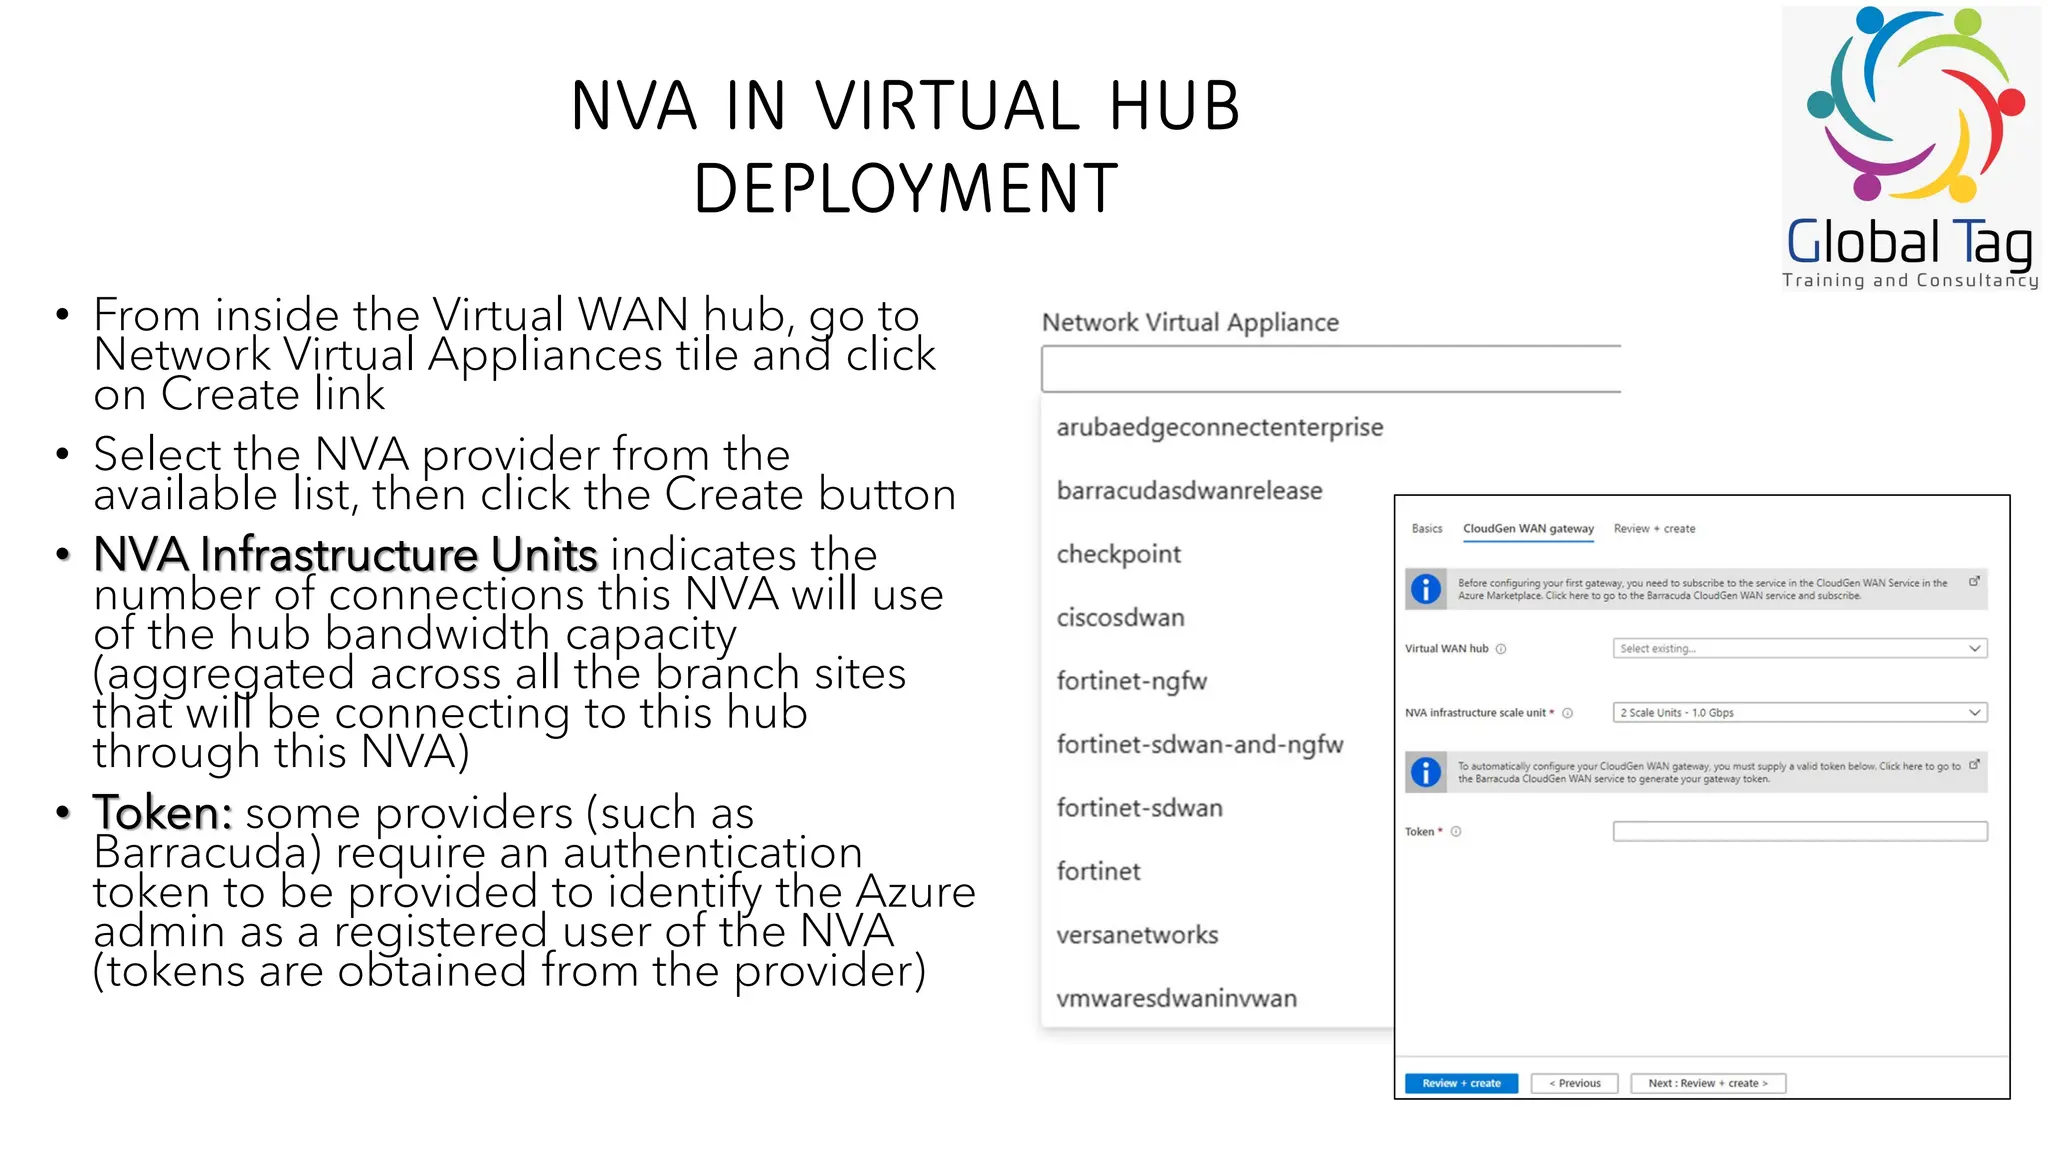The width and height of the screenshot is (2048, 1152).
Task: Select the fortinet-ngfw entry
Action: coord(1131,681)
